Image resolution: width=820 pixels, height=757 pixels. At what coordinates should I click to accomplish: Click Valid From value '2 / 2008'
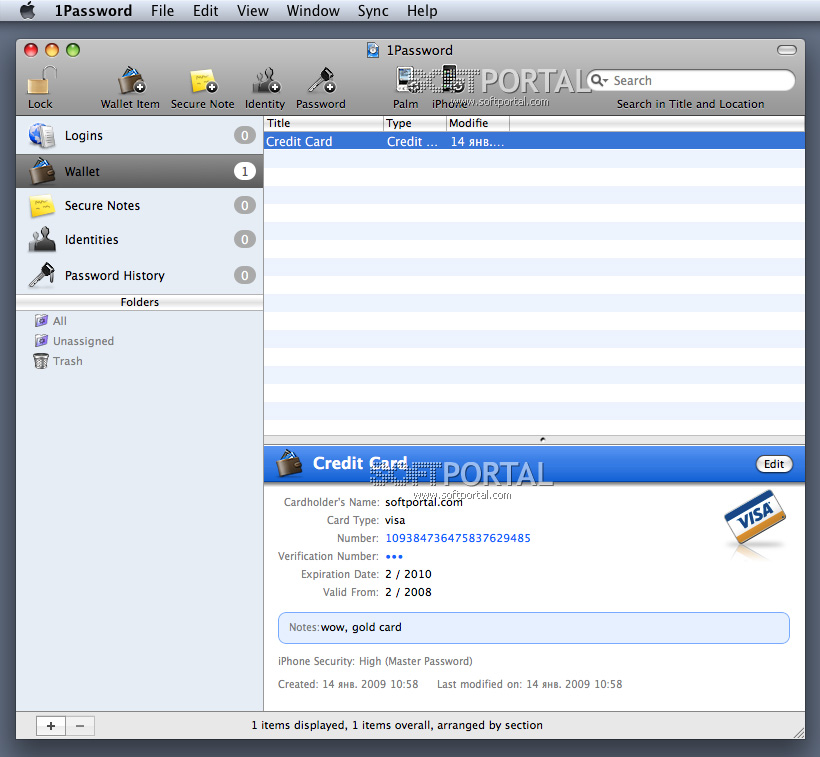[408, 592]
